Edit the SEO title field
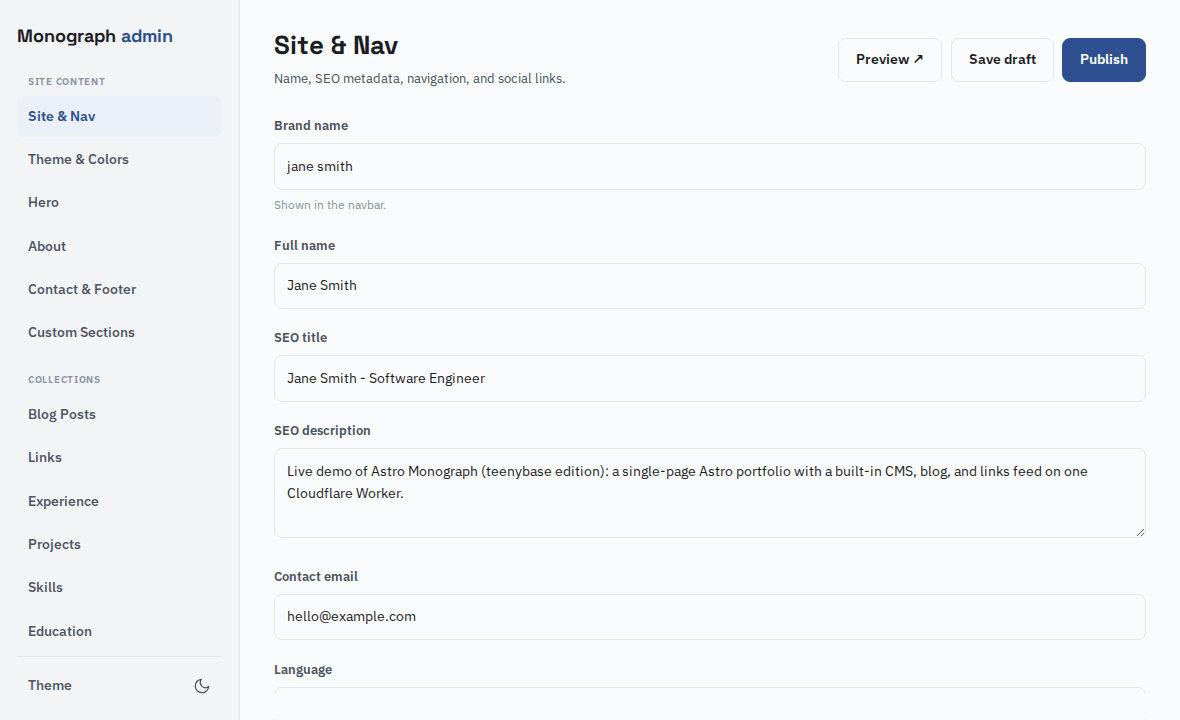 coord(710,378)
